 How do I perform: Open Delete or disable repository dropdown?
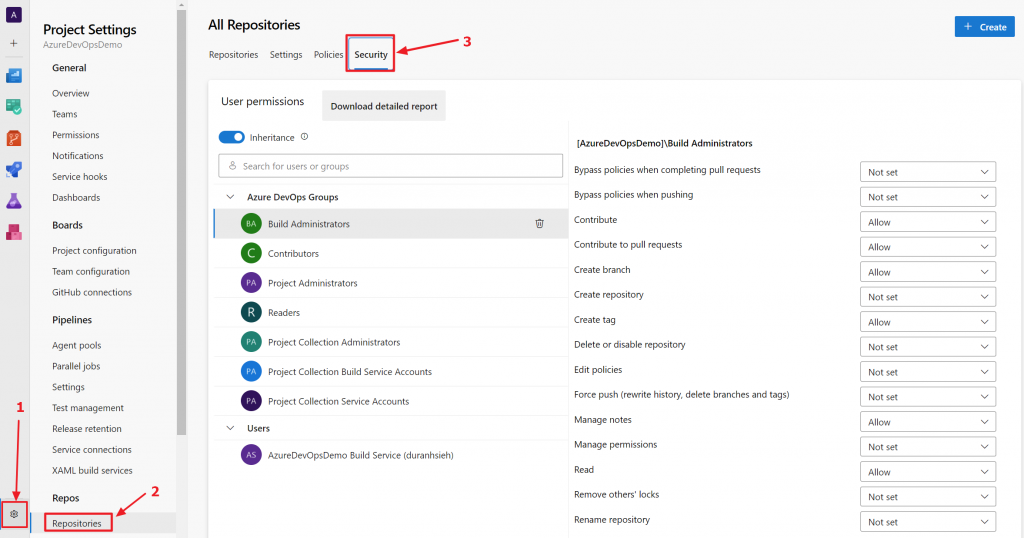click(x=927, y=347)
